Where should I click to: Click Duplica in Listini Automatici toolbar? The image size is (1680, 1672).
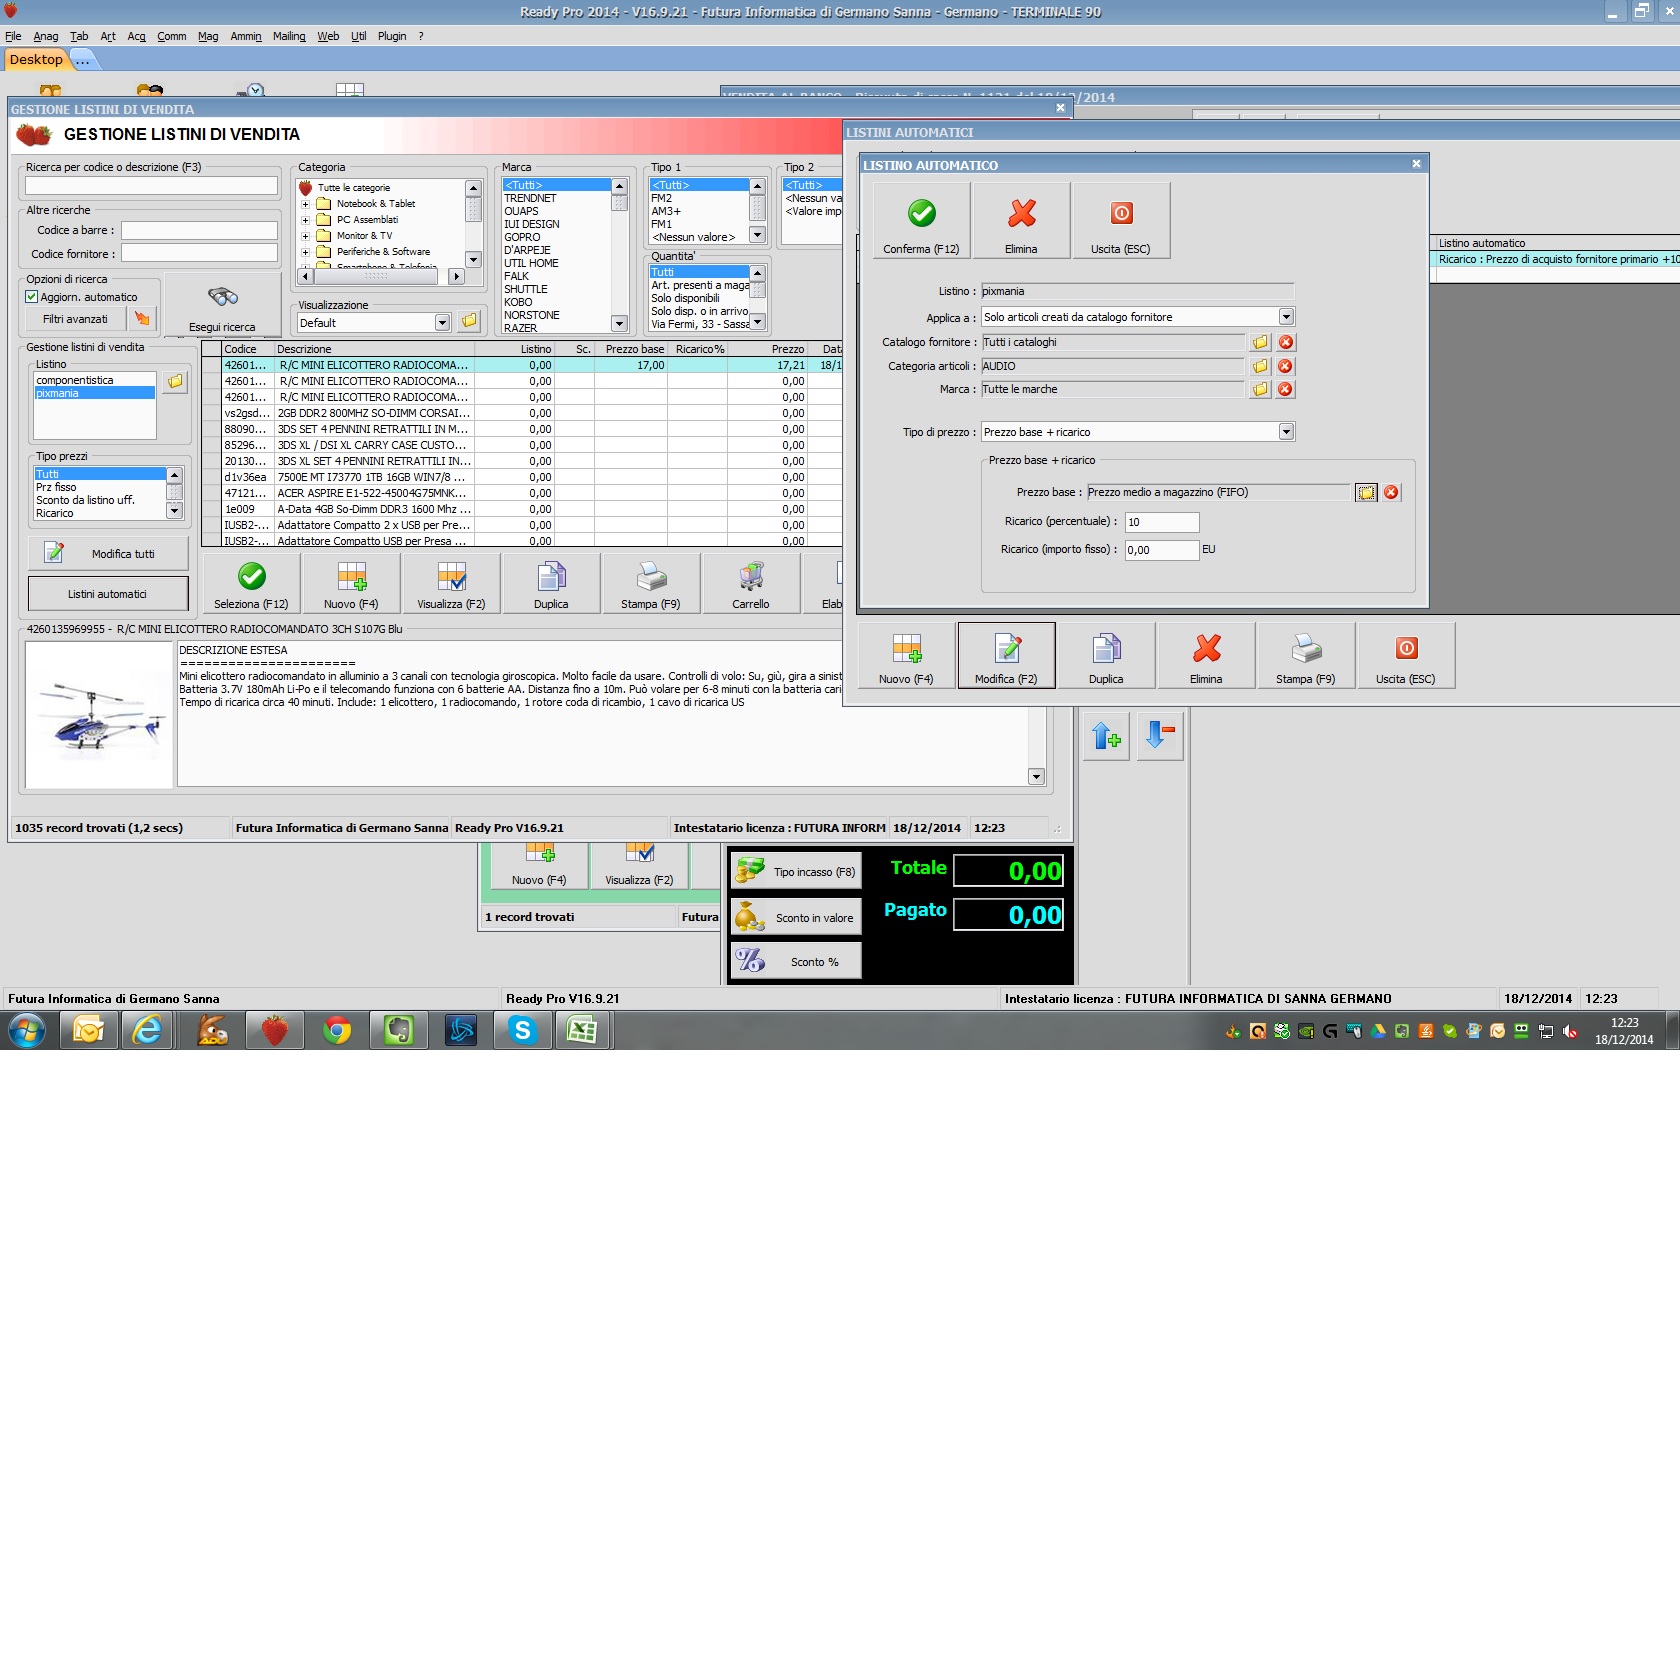tap(1106, 655)
